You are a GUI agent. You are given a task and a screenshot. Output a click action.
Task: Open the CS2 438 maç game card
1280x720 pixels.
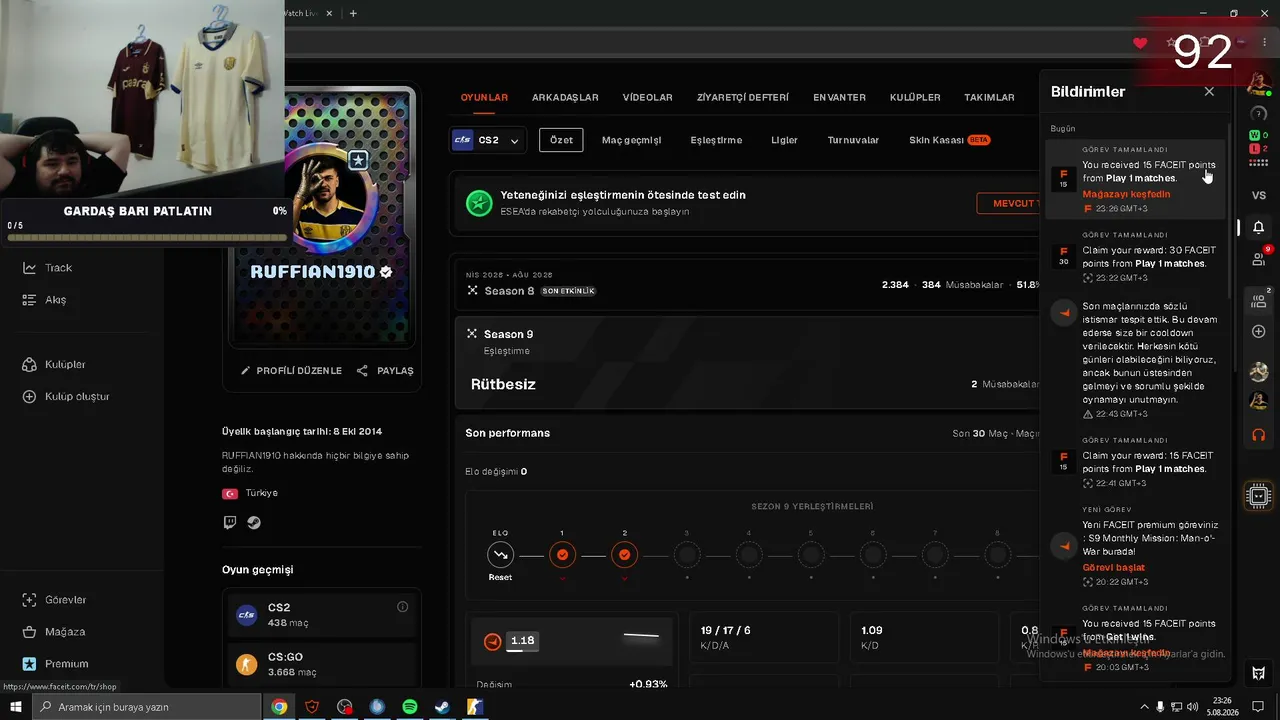pos(321,615)
